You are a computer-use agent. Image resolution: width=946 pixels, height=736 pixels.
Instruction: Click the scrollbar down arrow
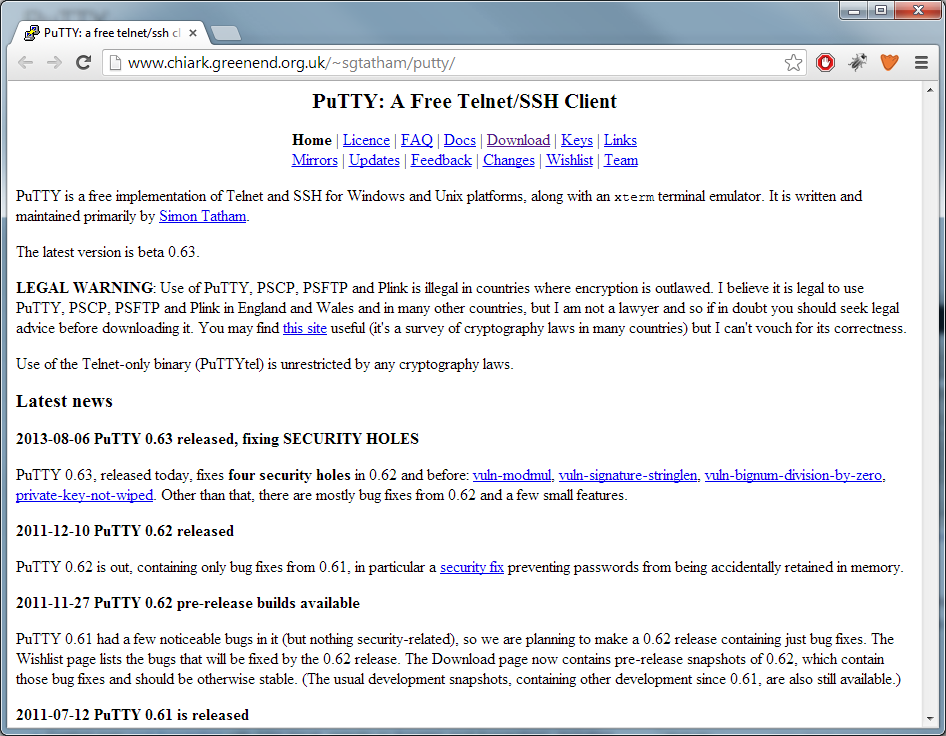coord(930,718)
